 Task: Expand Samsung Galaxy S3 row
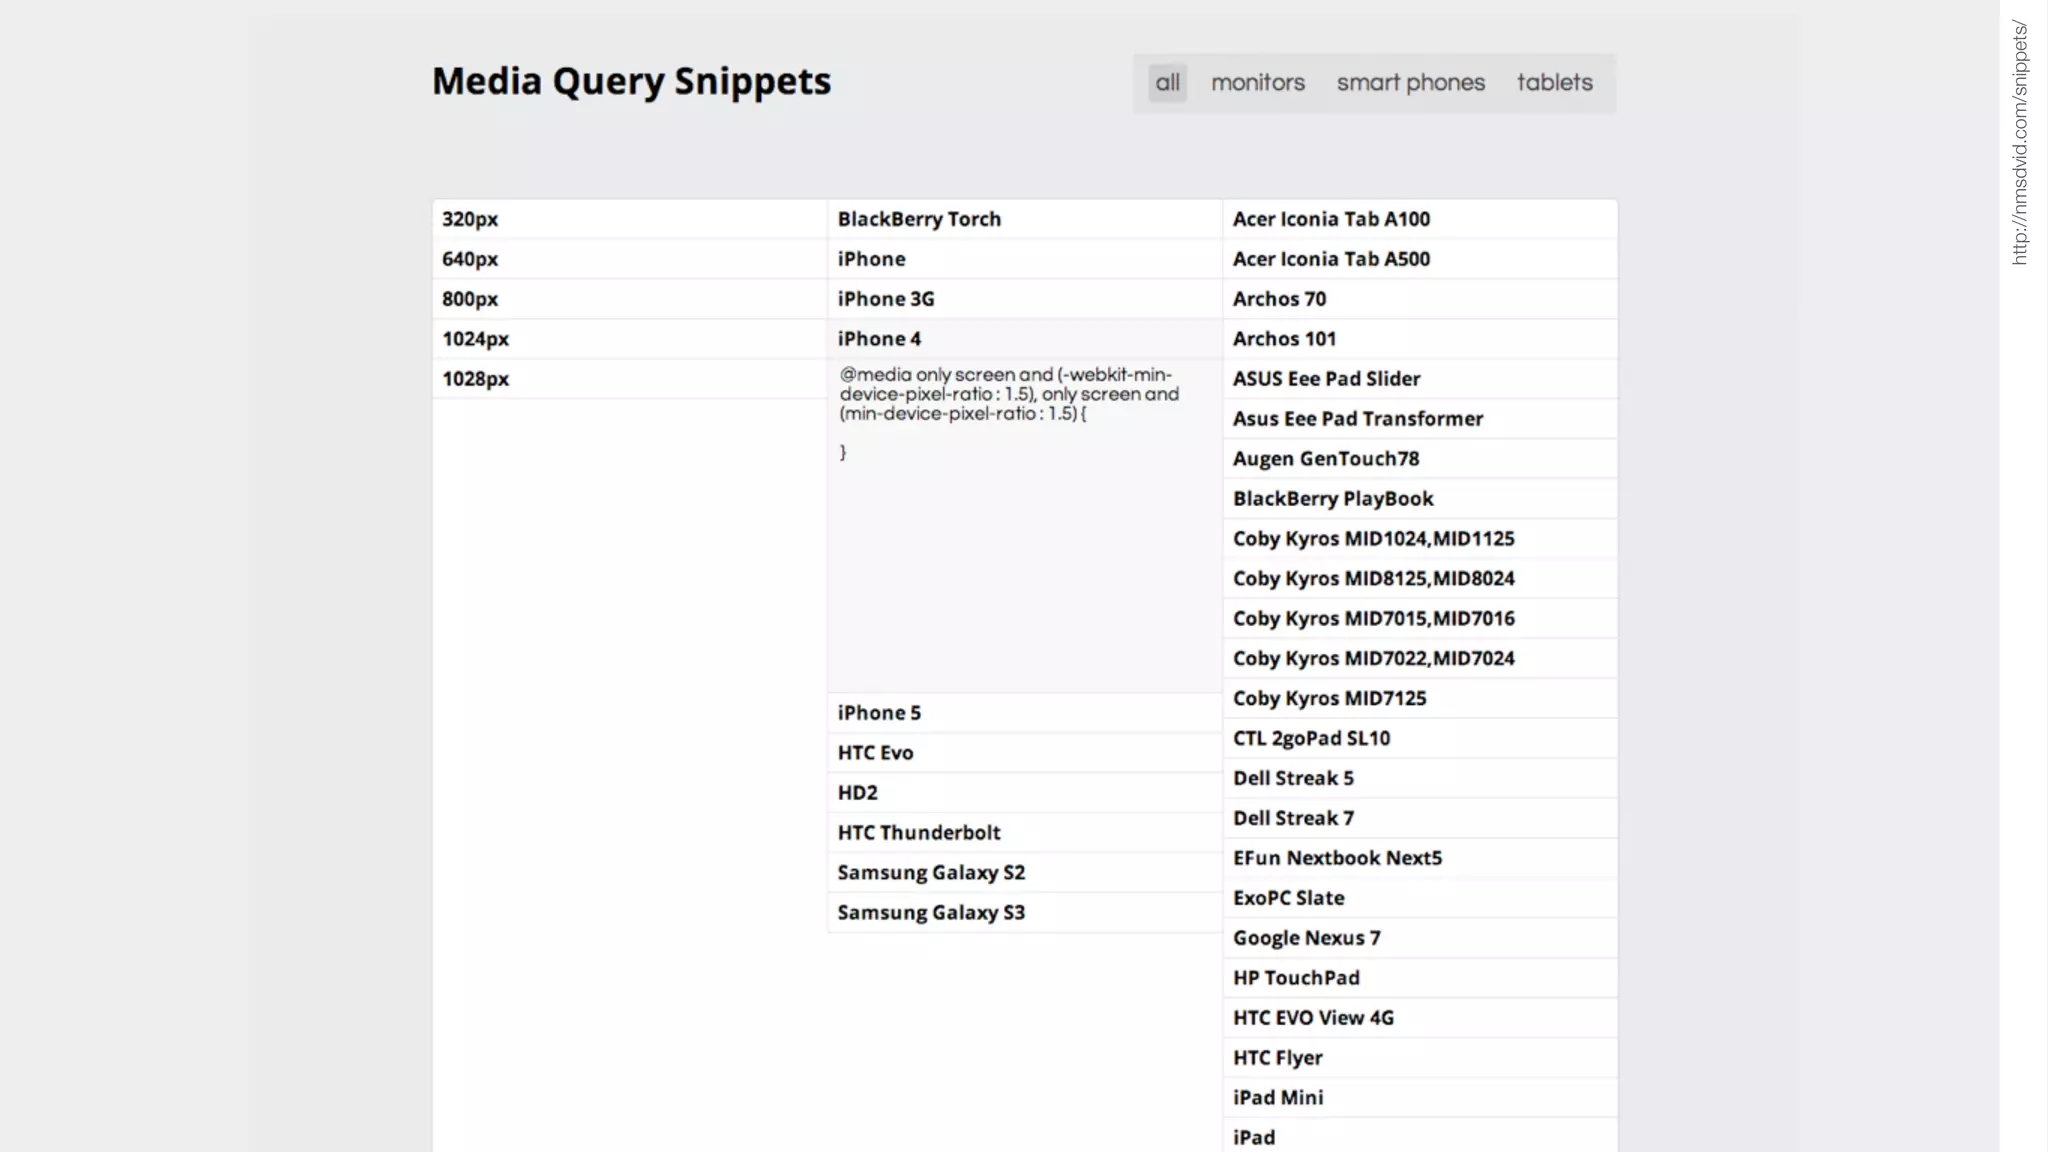931,913
